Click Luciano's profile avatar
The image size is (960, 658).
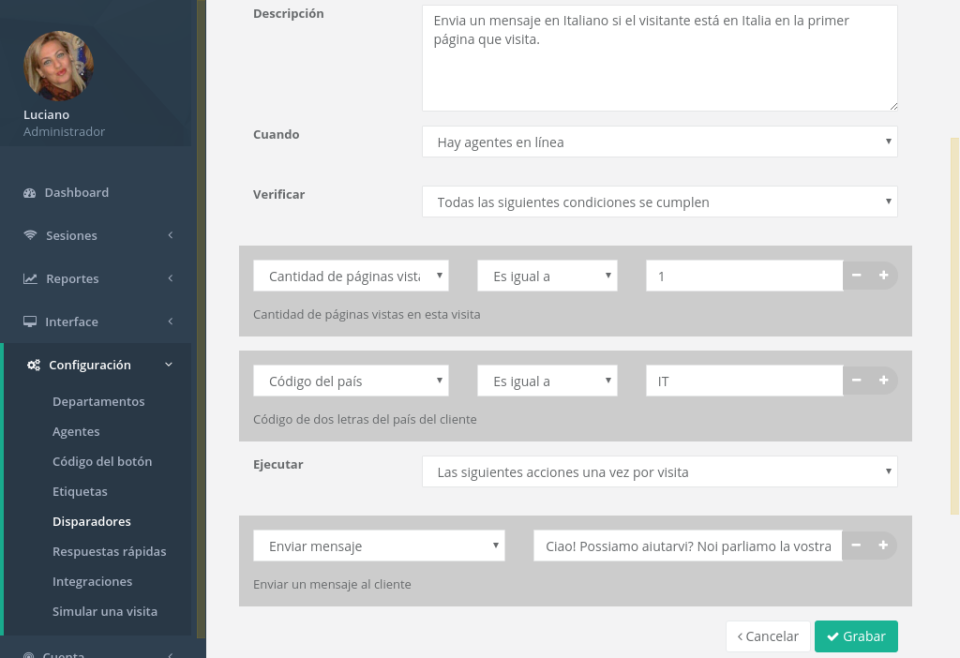click(58, 66)
